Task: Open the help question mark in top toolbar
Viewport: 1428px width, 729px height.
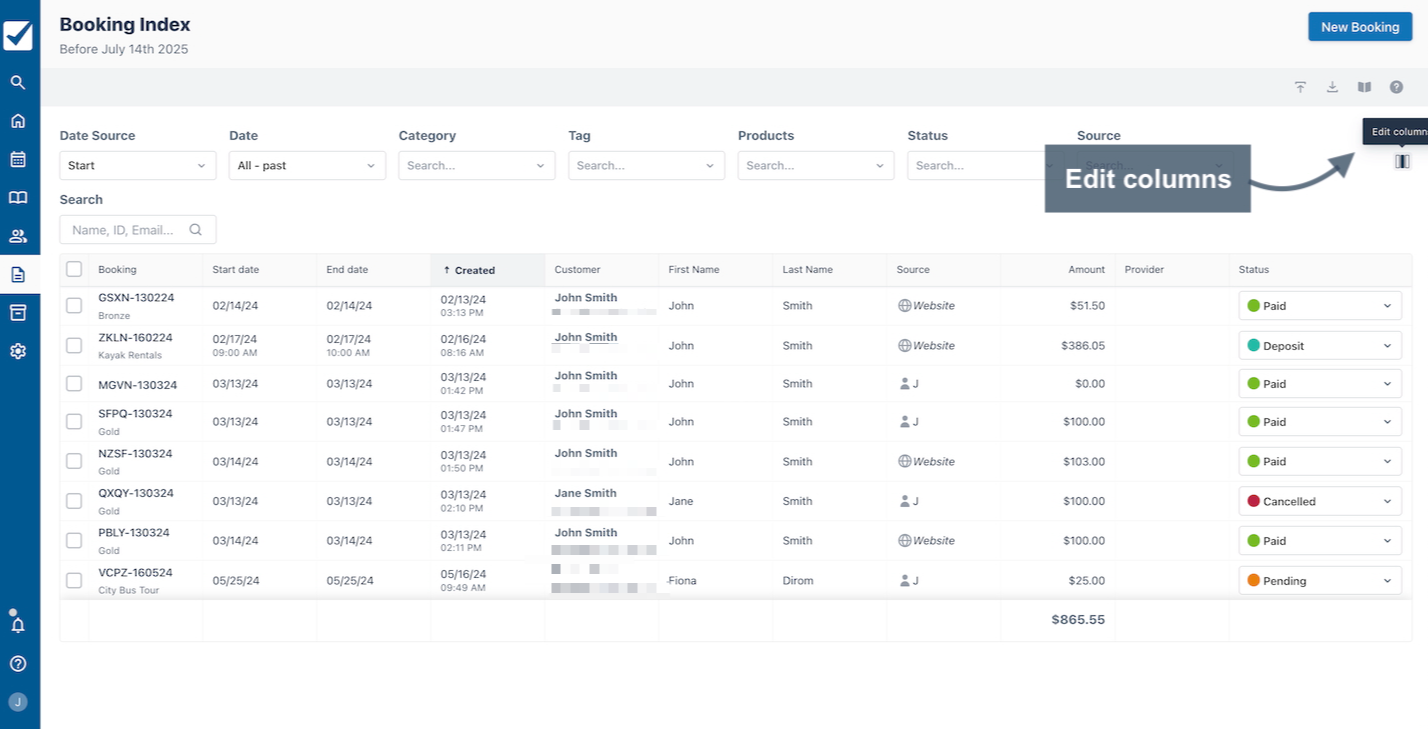Action: [1396, 87]
